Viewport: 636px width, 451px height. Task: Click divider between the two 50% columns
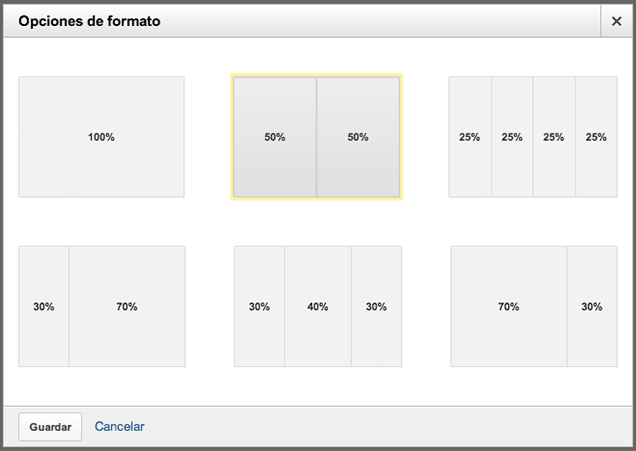(316, 137)
